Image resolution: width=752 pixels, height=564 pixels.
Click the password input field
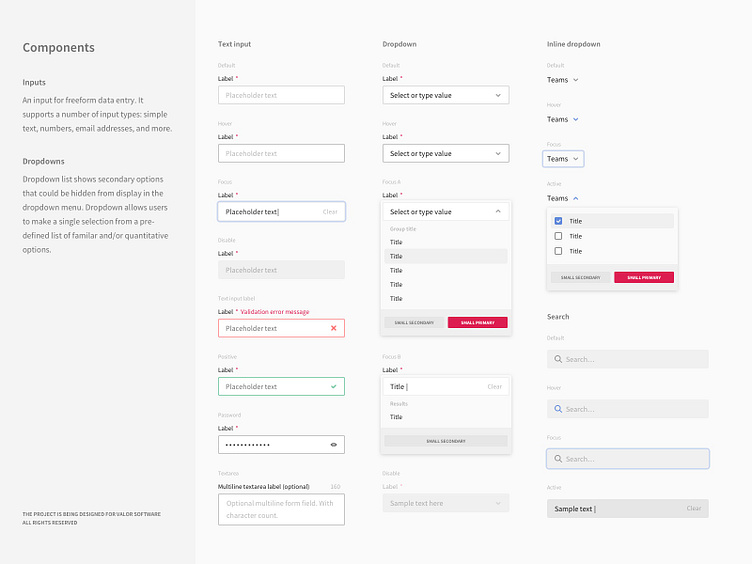(281, 445)
